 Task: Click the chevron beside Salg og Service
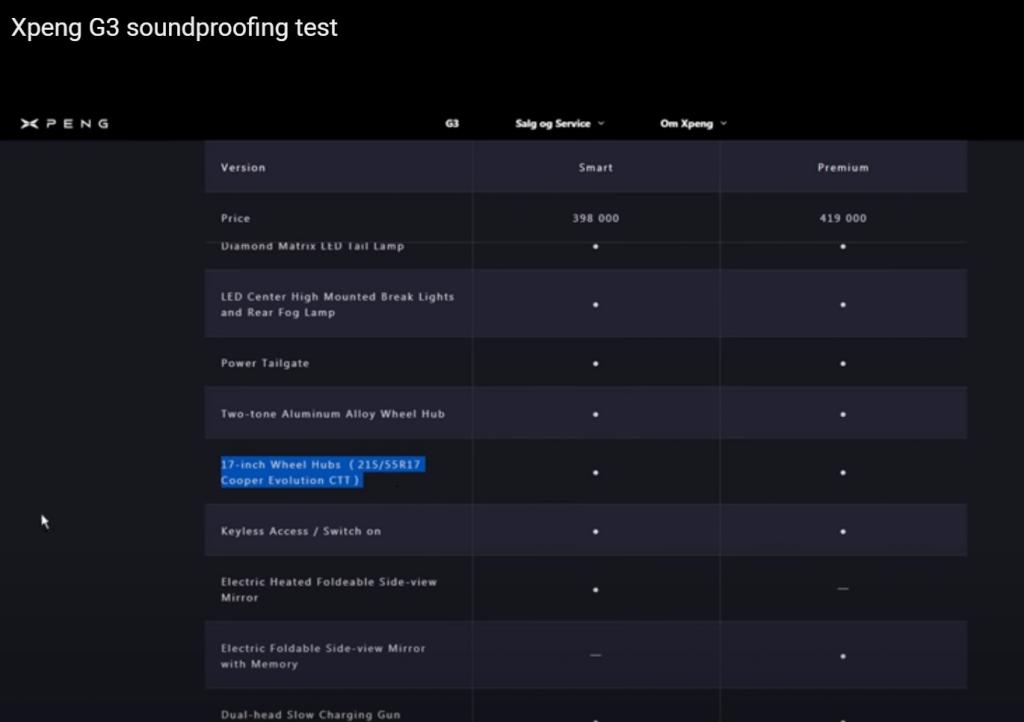(601, 123)
